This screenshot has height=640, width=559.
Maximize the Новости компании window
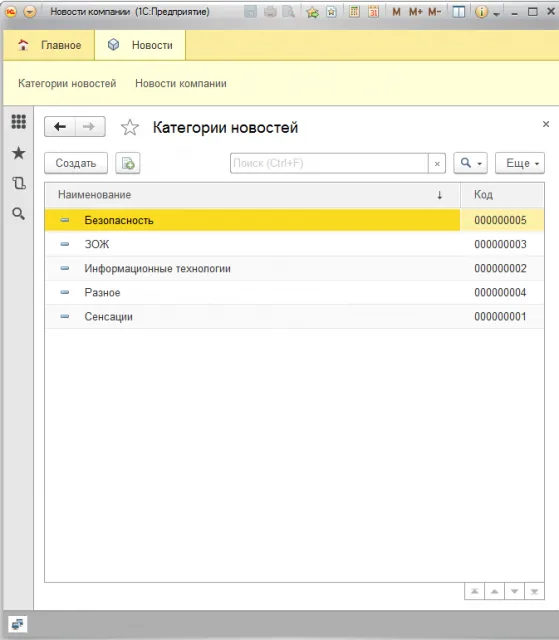click(x=532, y=12)
